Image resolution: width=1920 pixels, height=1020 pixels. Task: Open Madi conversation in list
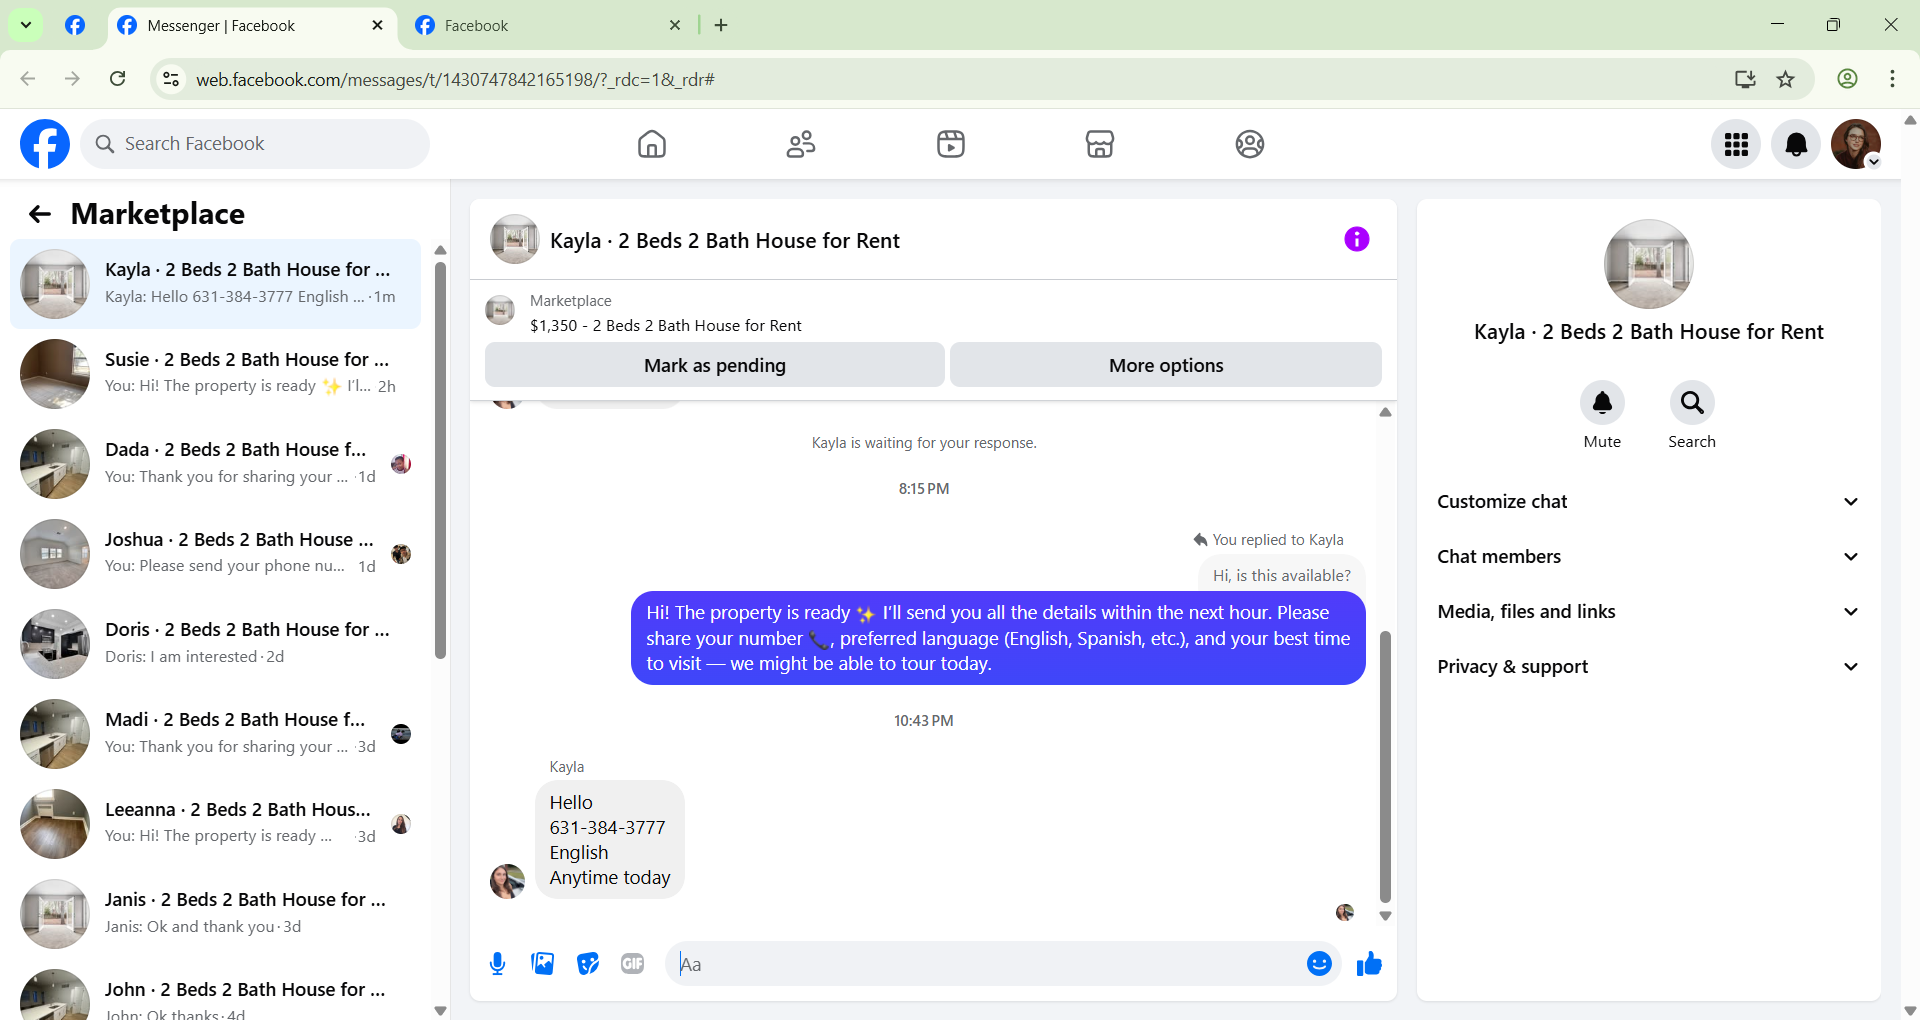(215, 733)
